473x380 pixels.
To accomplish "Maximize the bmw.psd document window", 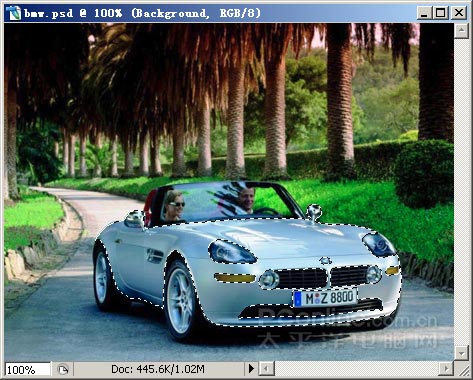I will tap(440, 13).
